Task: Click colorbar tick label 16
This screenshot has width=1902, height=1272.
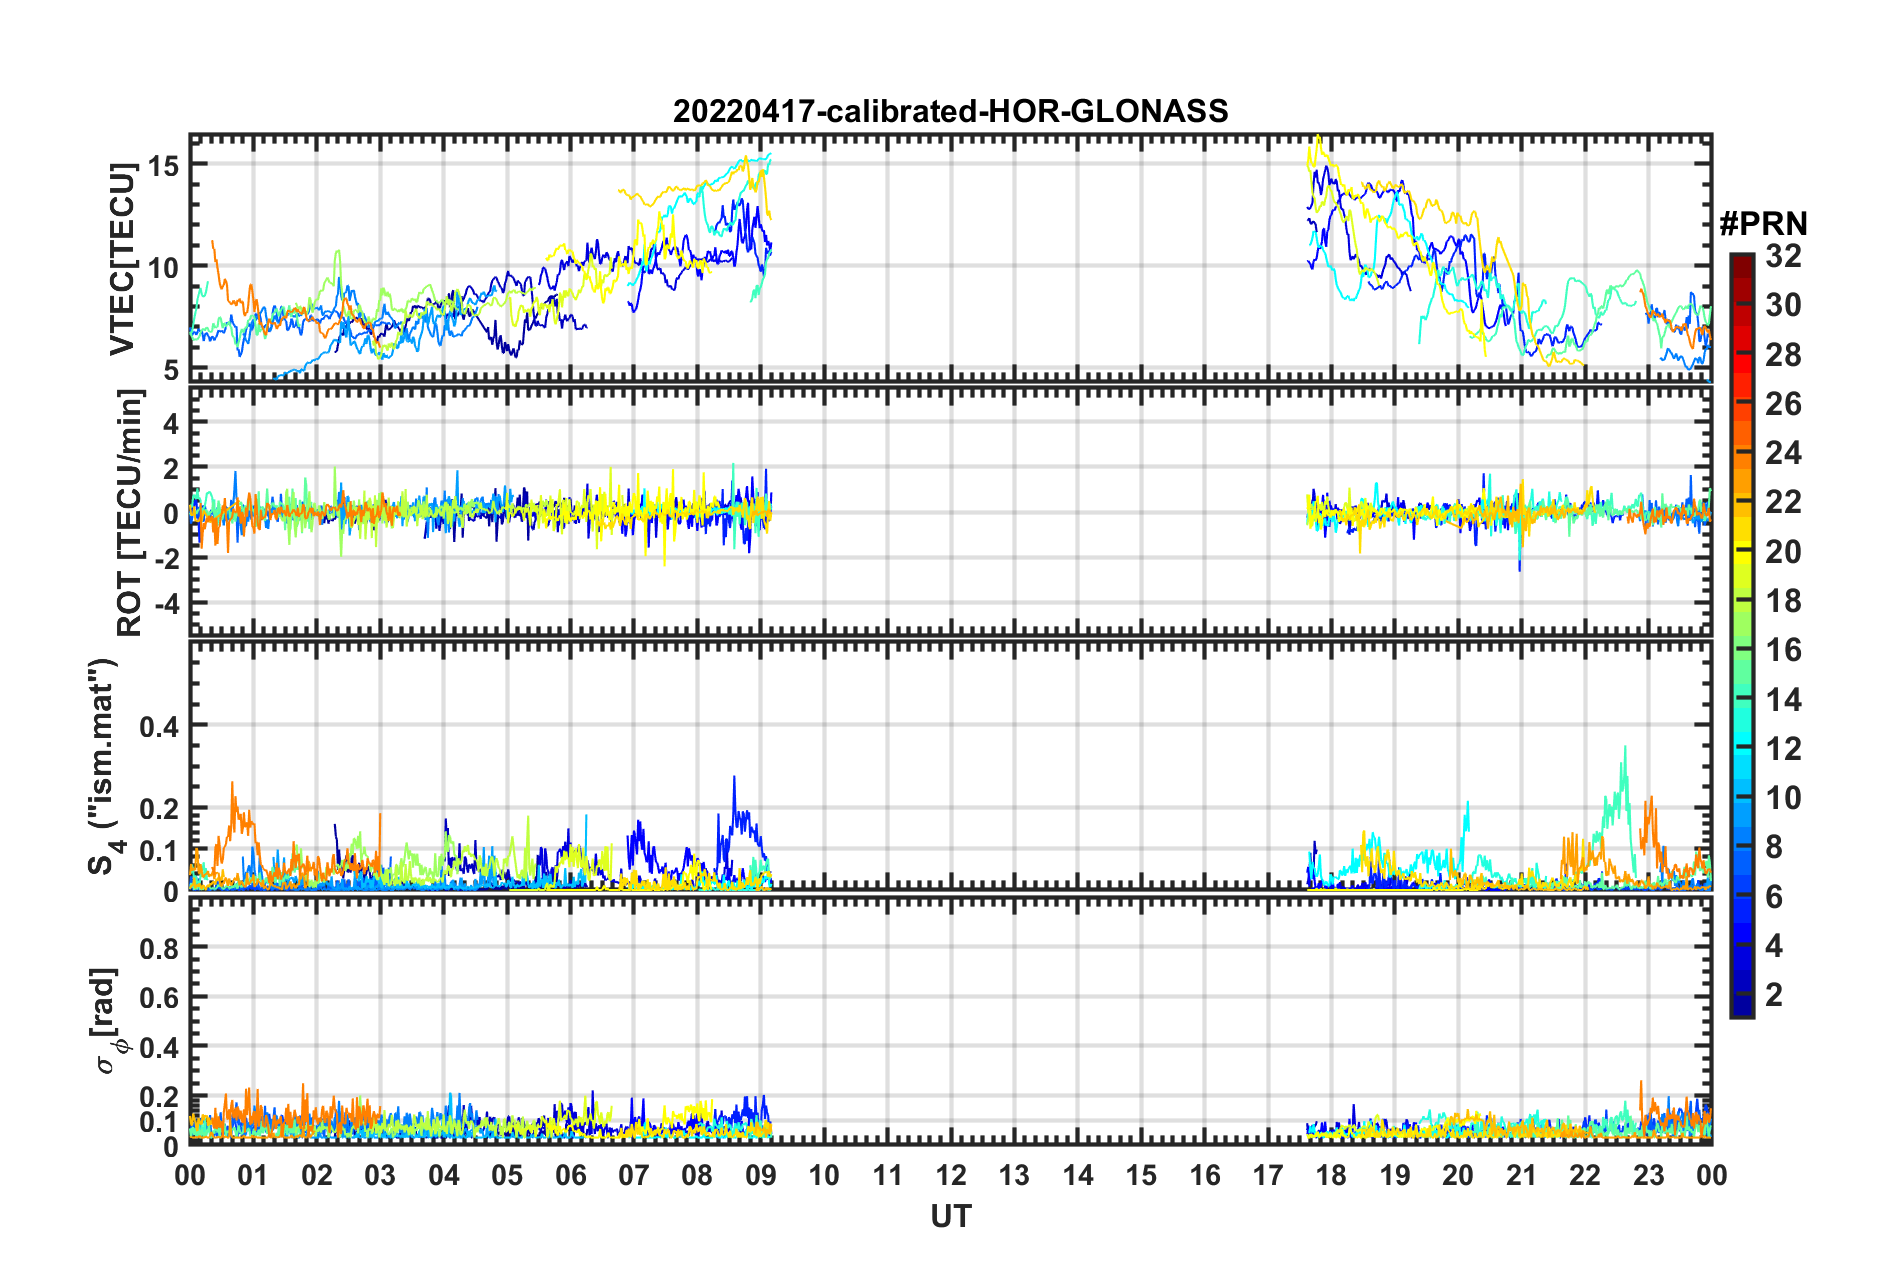Action: [x=1783, y=650]
